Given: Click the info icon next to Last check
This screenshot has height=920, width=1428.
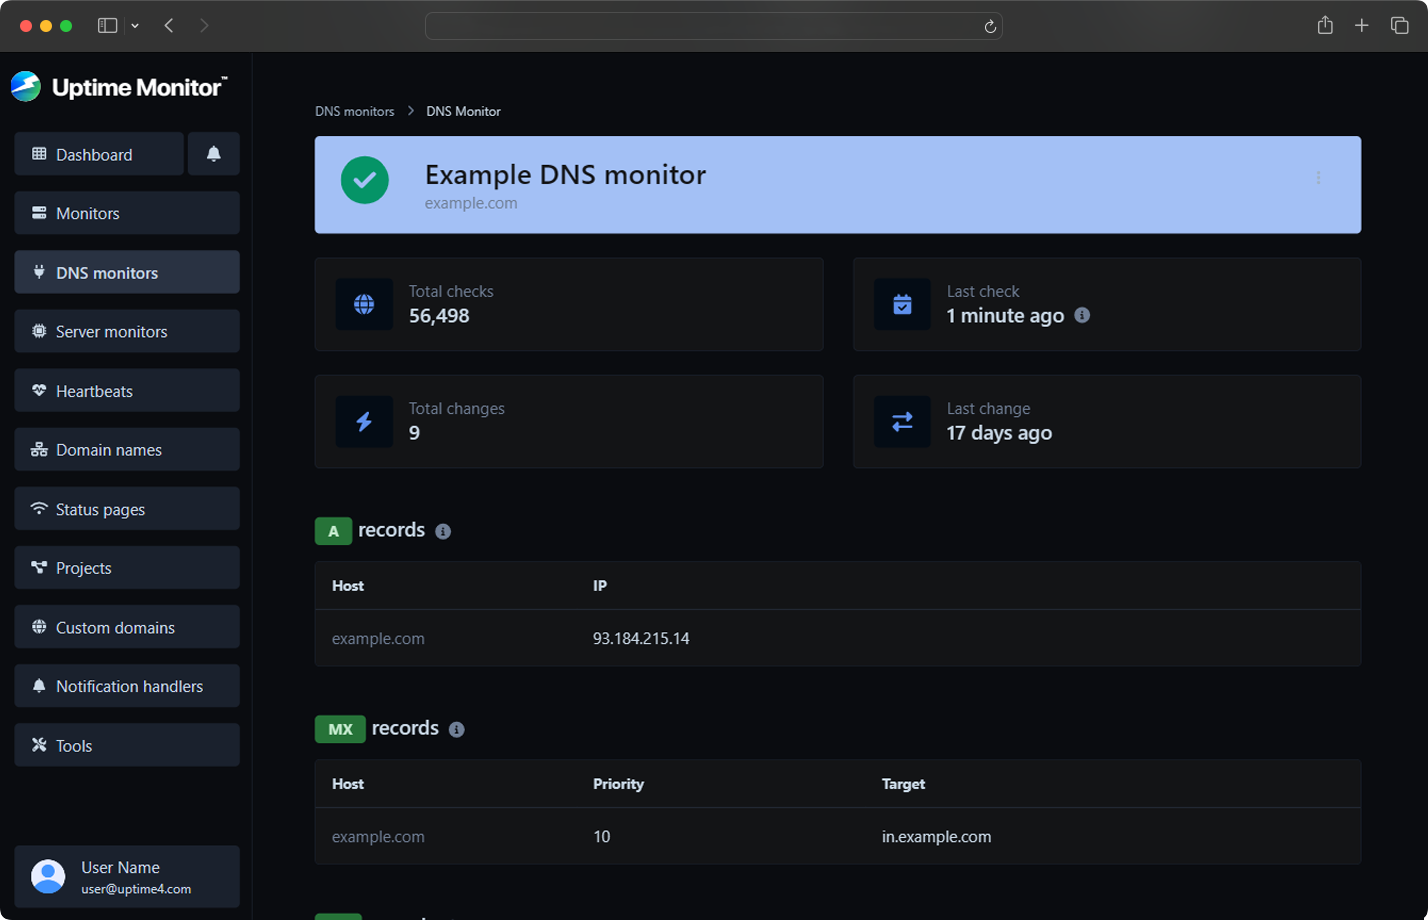Looking at the screenshot, I should pos(1081,315).
